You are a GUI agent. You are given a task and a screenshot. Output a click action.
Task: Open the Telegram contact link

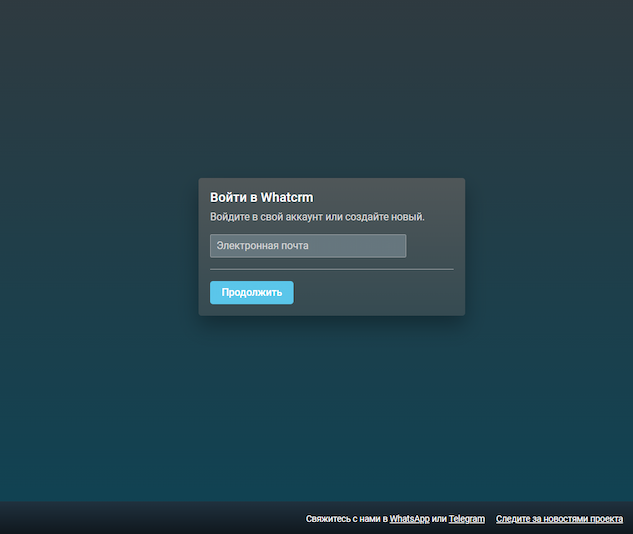(467, 519)
